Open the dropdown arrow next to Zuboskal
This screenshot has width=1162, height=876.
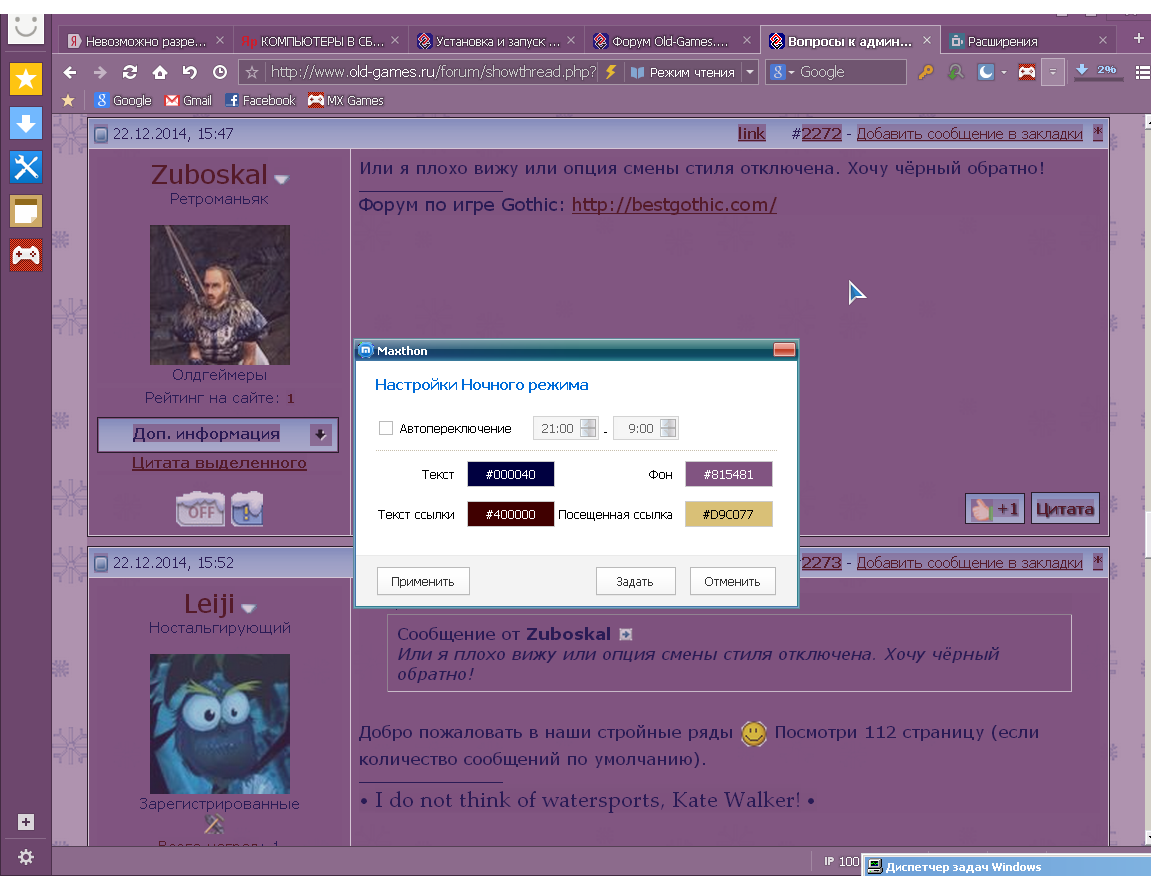pyautogui.click(x=281, y=179)
